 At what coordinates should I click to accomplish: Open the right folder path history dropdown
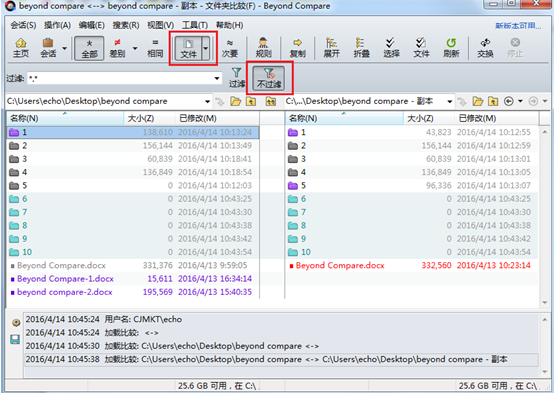click(x=449, y=102)
